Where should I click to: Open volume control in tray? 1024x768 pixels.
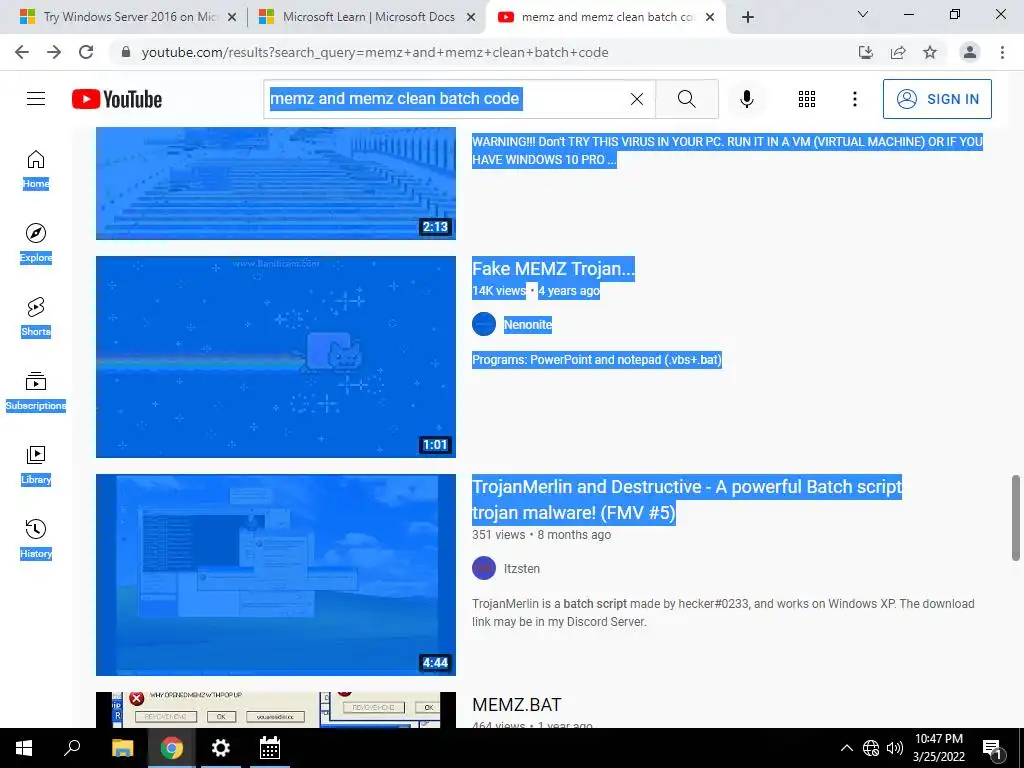coord(895,748)
